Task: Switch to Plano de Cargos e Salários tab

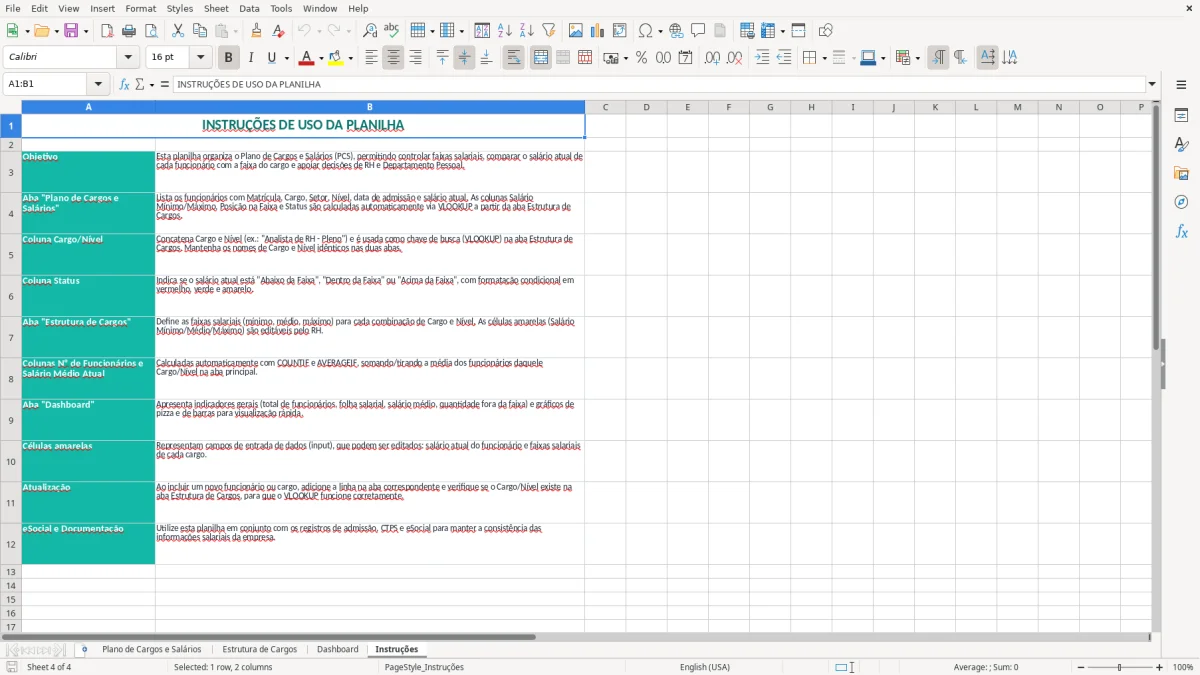Action: click(x=151, y=649)
